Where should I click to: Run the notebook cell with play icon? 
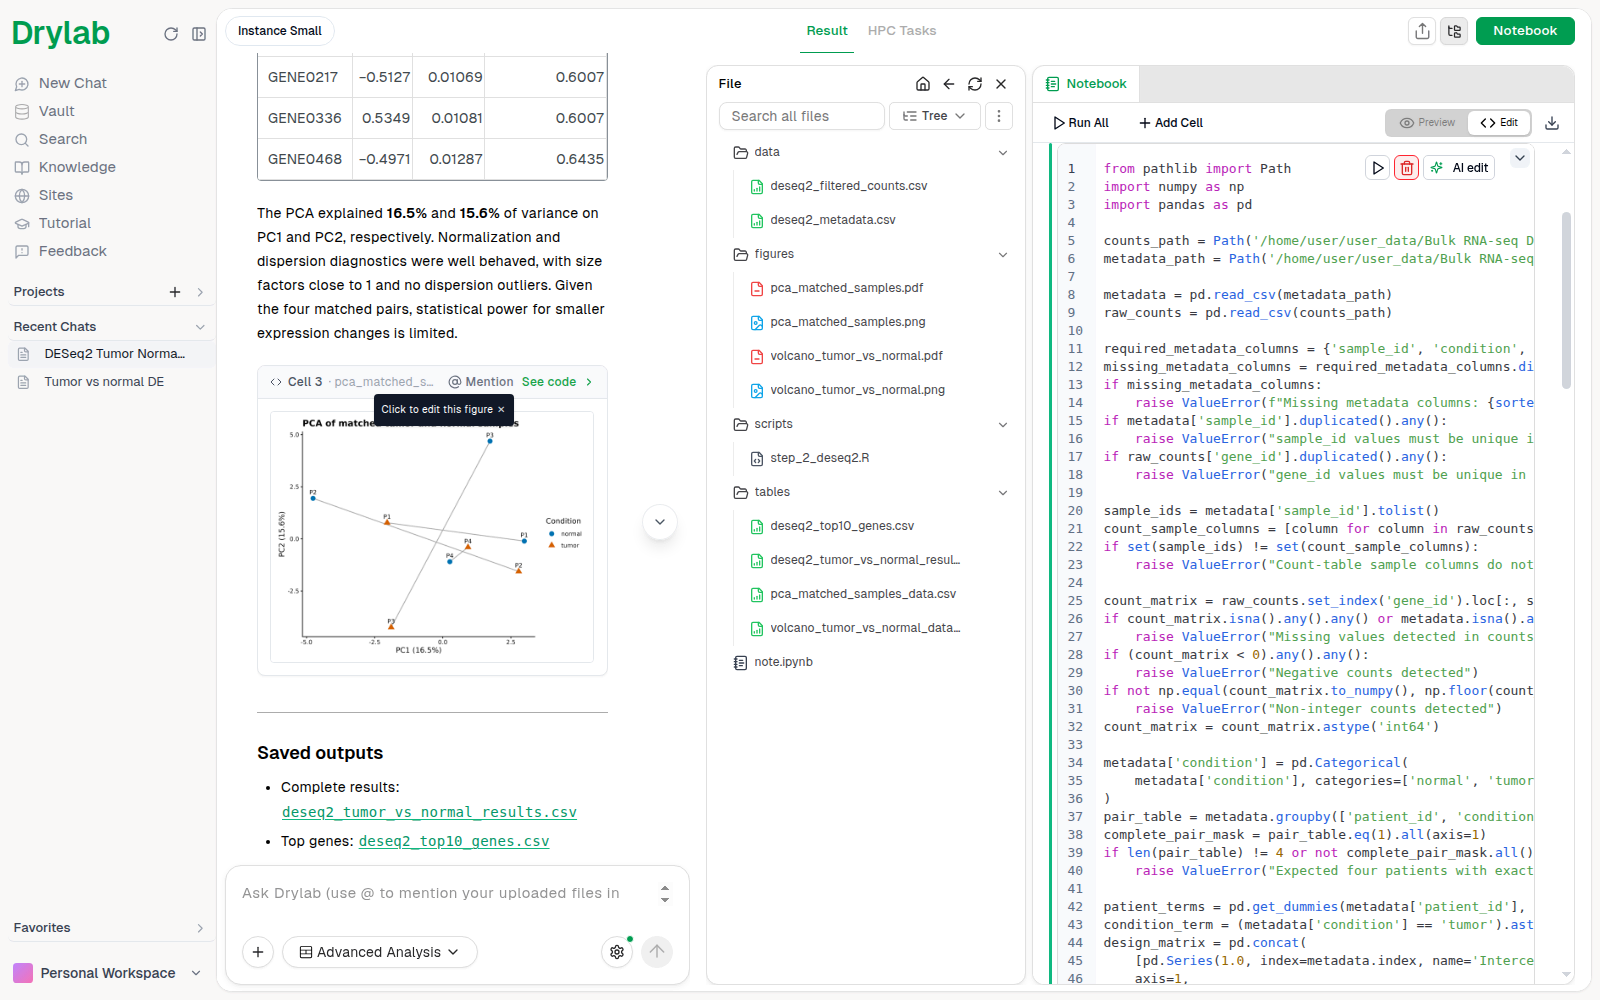pyautogui.click(x=1377, y=168)
